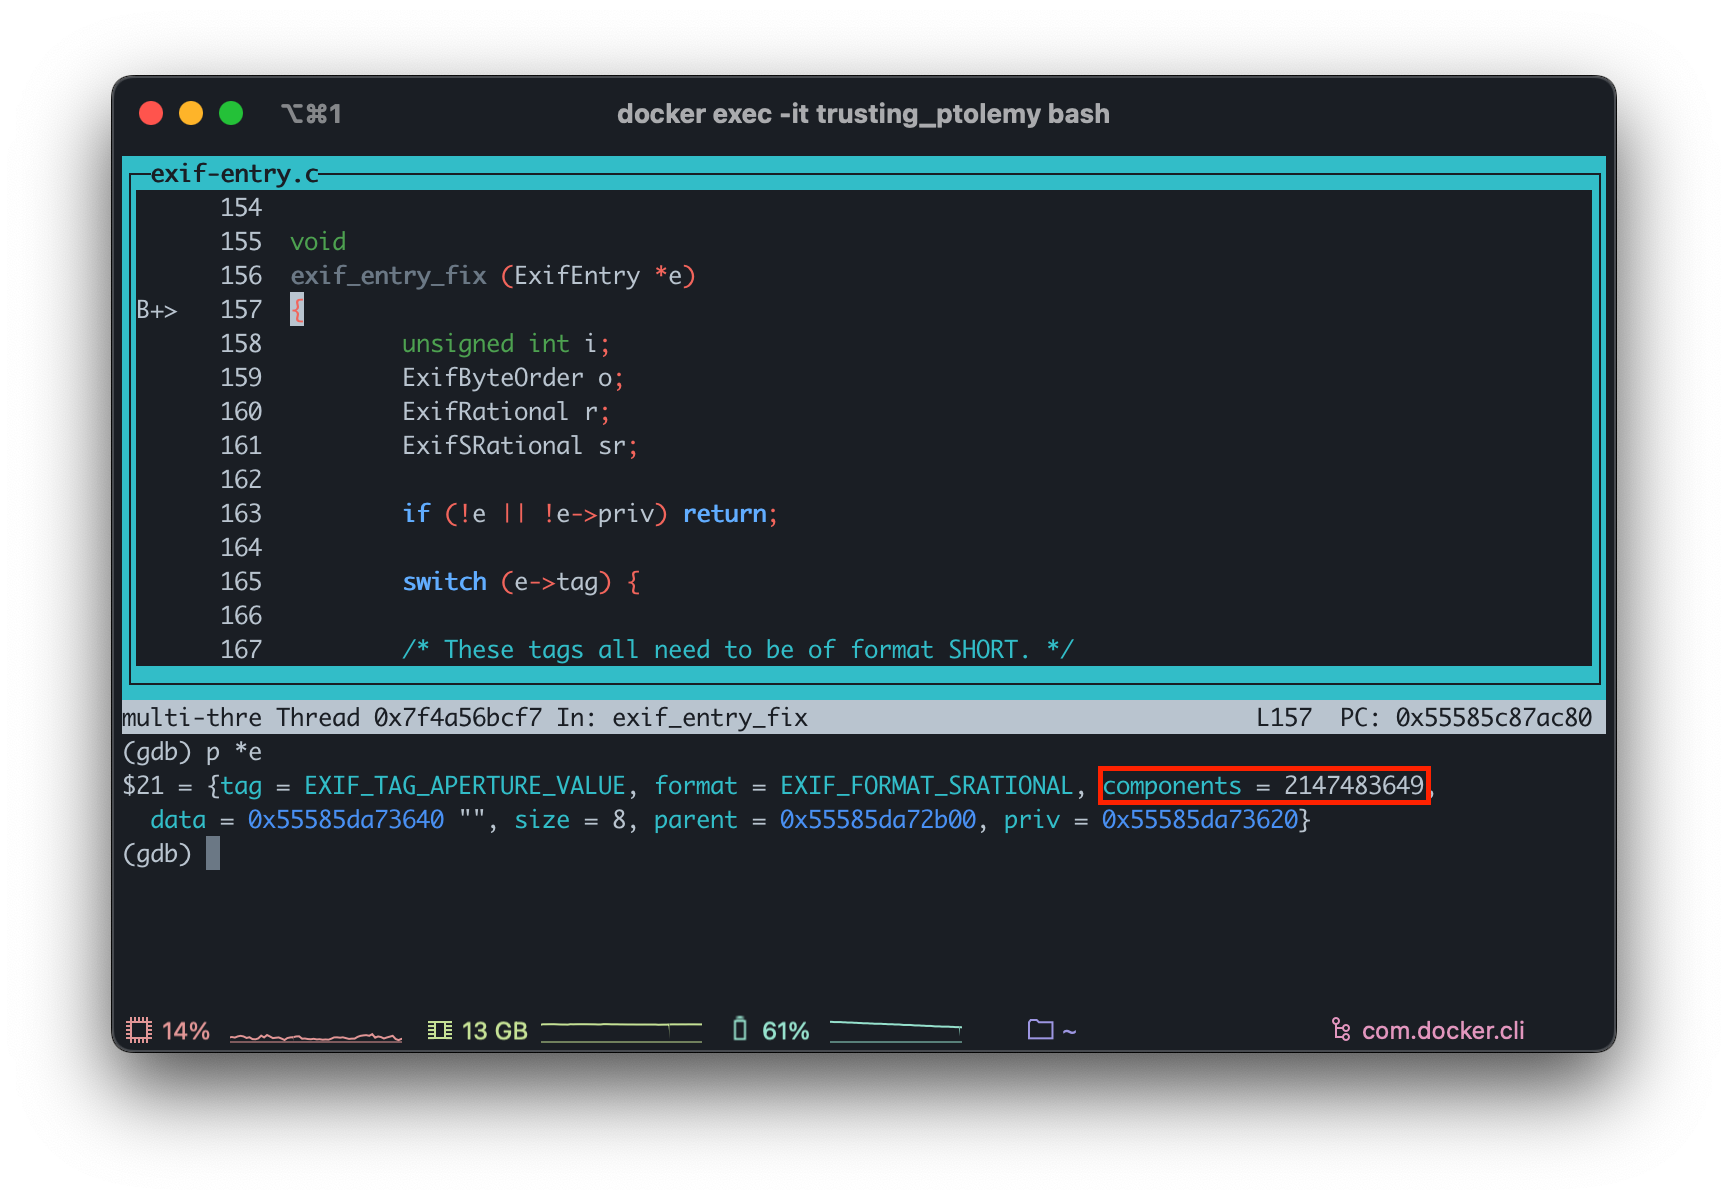Click the parent address 0x55585da72b00
The height and width of the screenshot is (1200, 1728).
[877, 820]
